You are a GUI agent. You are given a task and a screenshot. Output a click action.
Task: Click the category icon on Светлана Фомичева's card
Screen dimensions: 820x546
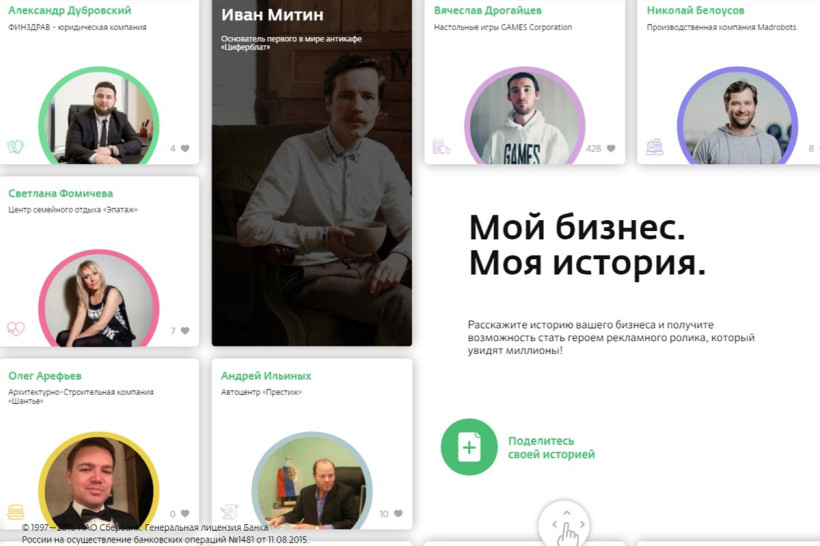tap(15, 329)
